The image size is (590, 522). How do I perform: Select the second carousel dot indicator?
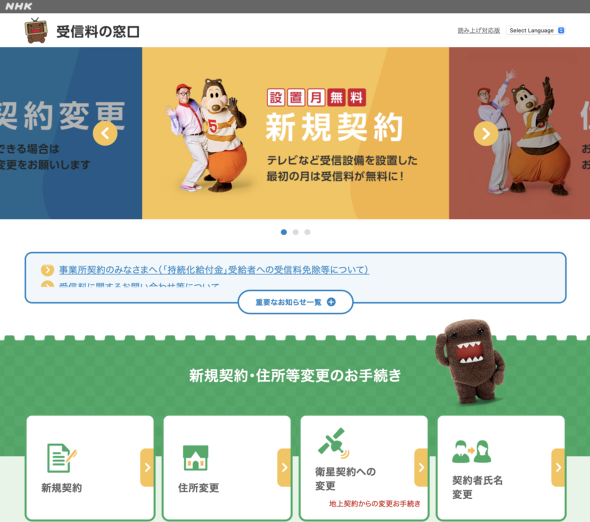coord(296,232)
